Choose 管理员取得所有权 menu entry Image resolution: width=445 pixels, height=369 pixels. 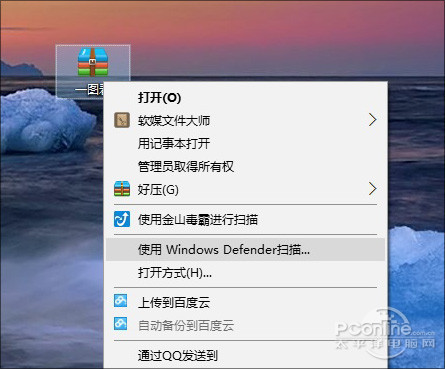pos(245,166)
